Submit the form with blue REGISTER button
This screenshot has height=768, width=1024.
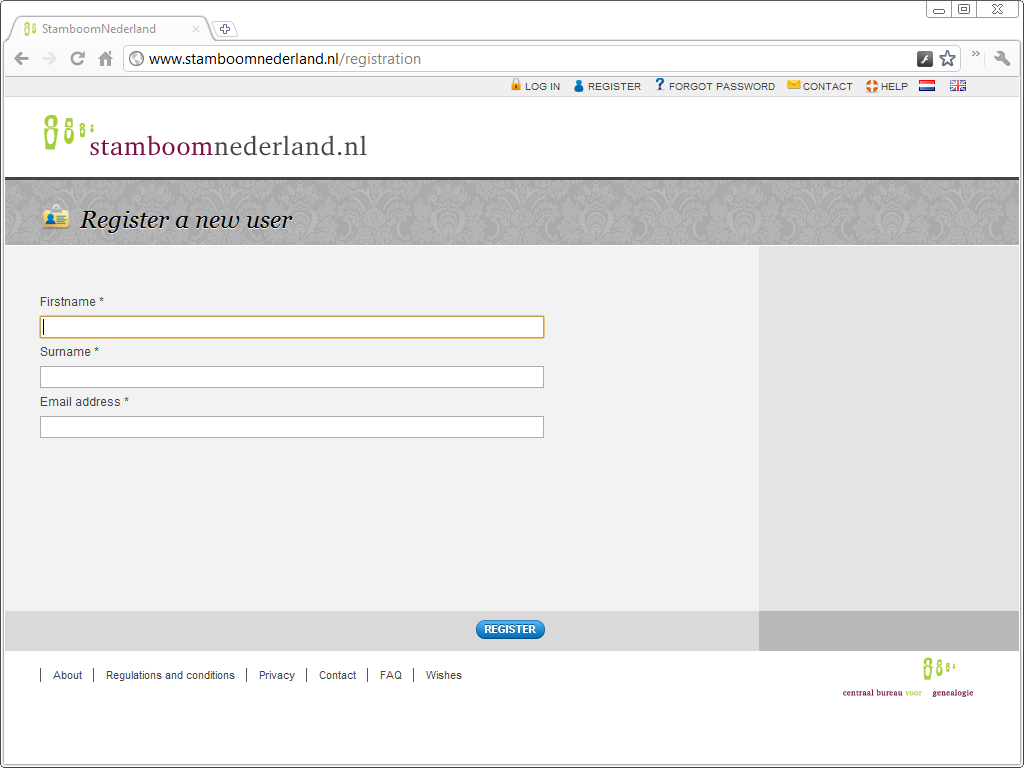[510, 630]
